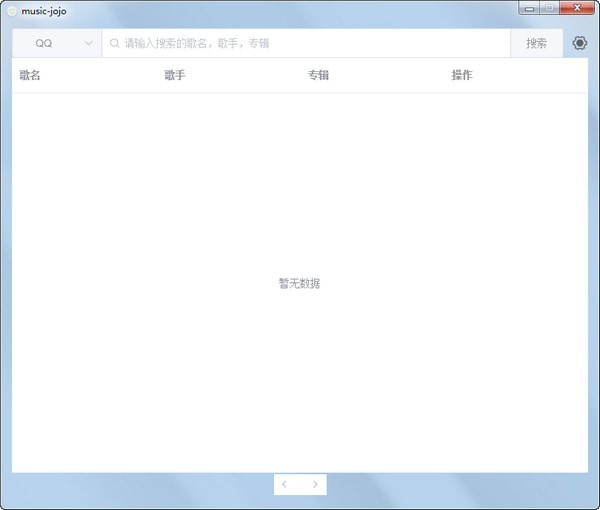Click the 歌手 column header
Screen dimensions: 600x510
175,75
